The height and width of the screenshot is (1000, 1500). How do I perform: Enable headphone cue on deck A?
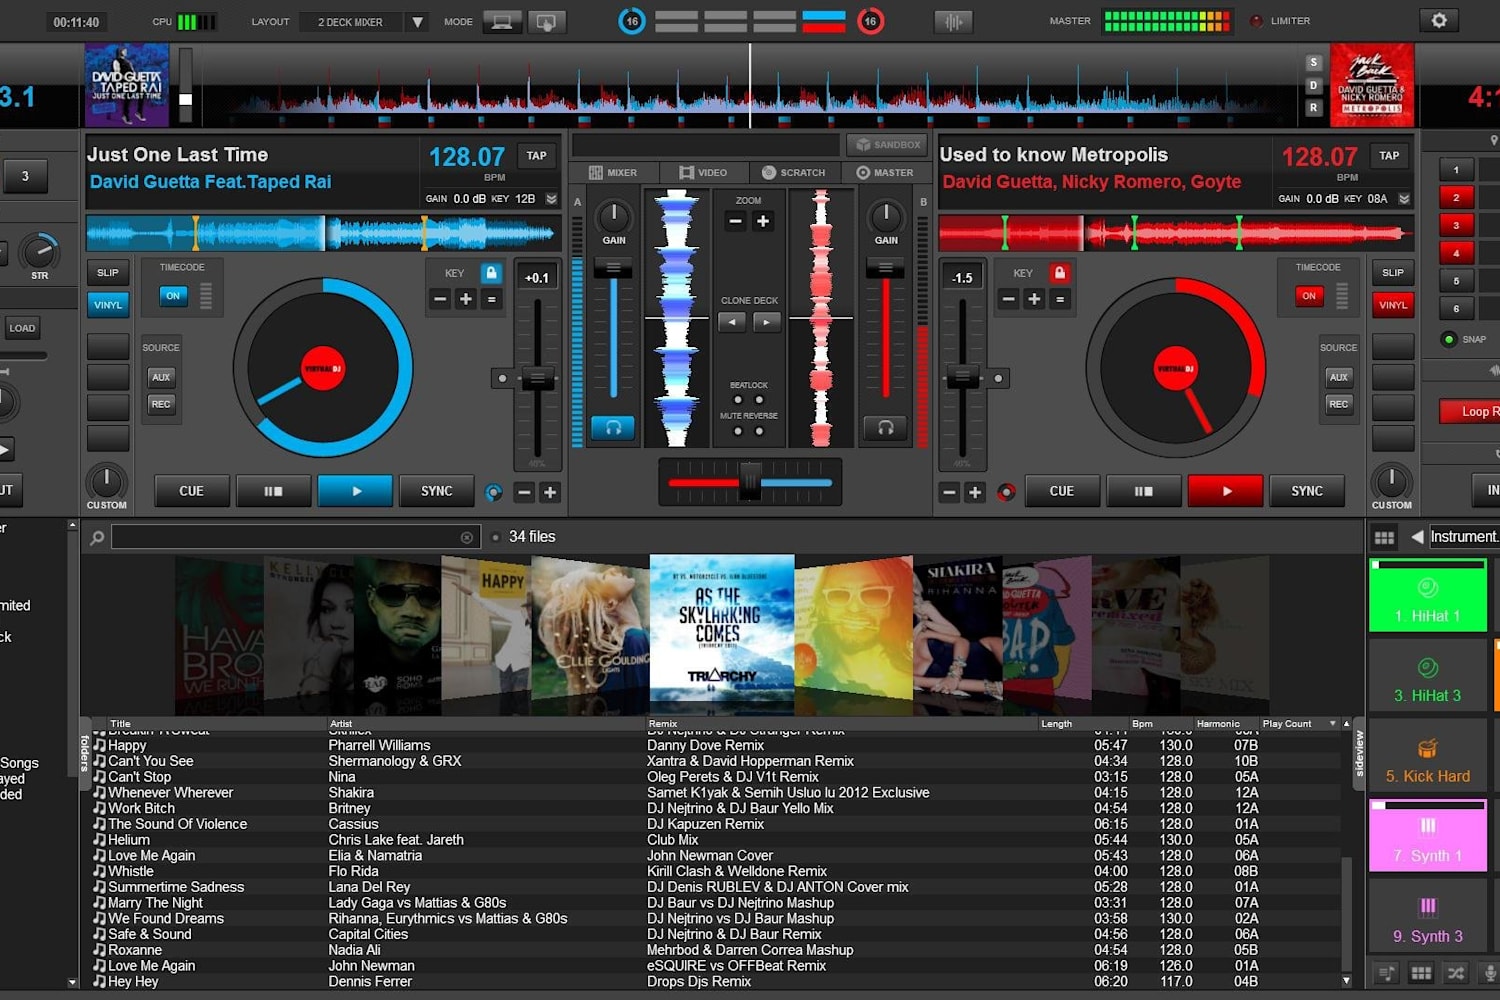tap(613, 428)
